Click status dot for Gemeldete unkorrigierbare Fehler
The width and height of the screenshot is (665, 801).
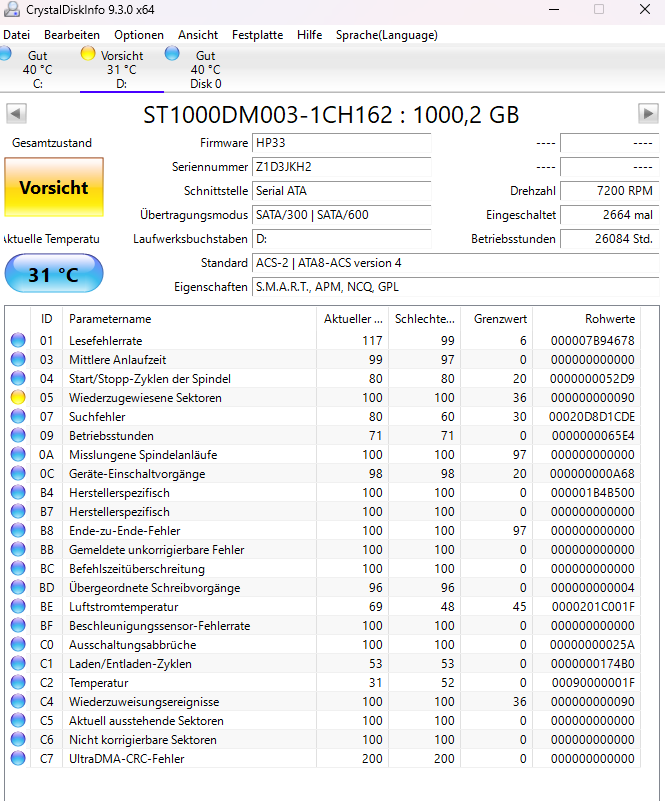pos(18,549)
